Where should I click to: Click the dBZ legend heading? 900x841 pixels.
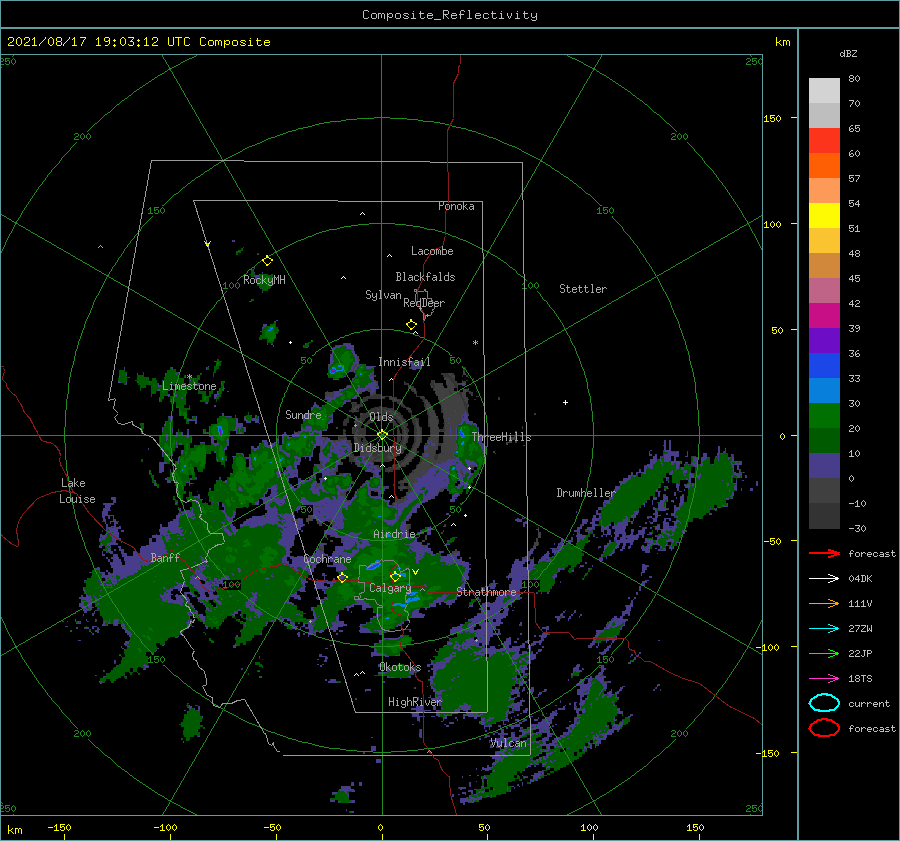click(x=848, y=53)
